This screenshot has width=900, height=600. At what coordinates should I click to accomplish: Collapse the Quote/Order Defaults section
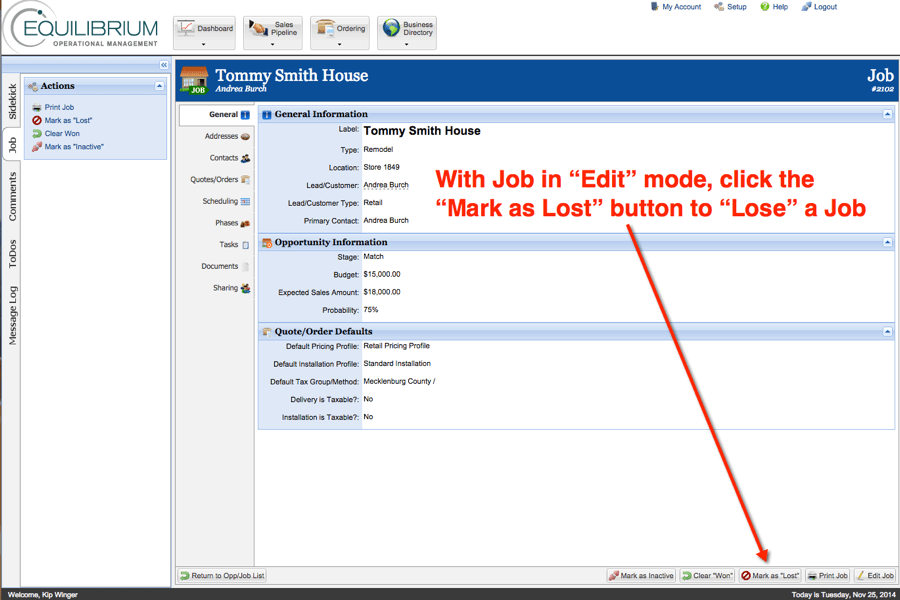point(887,332)
